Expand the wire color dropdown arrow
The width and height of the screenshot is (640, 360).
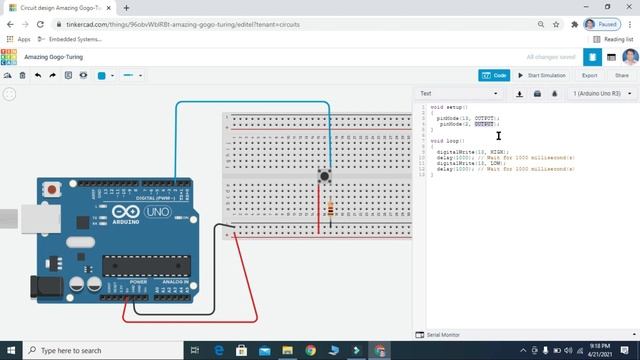tap(113, 76)
